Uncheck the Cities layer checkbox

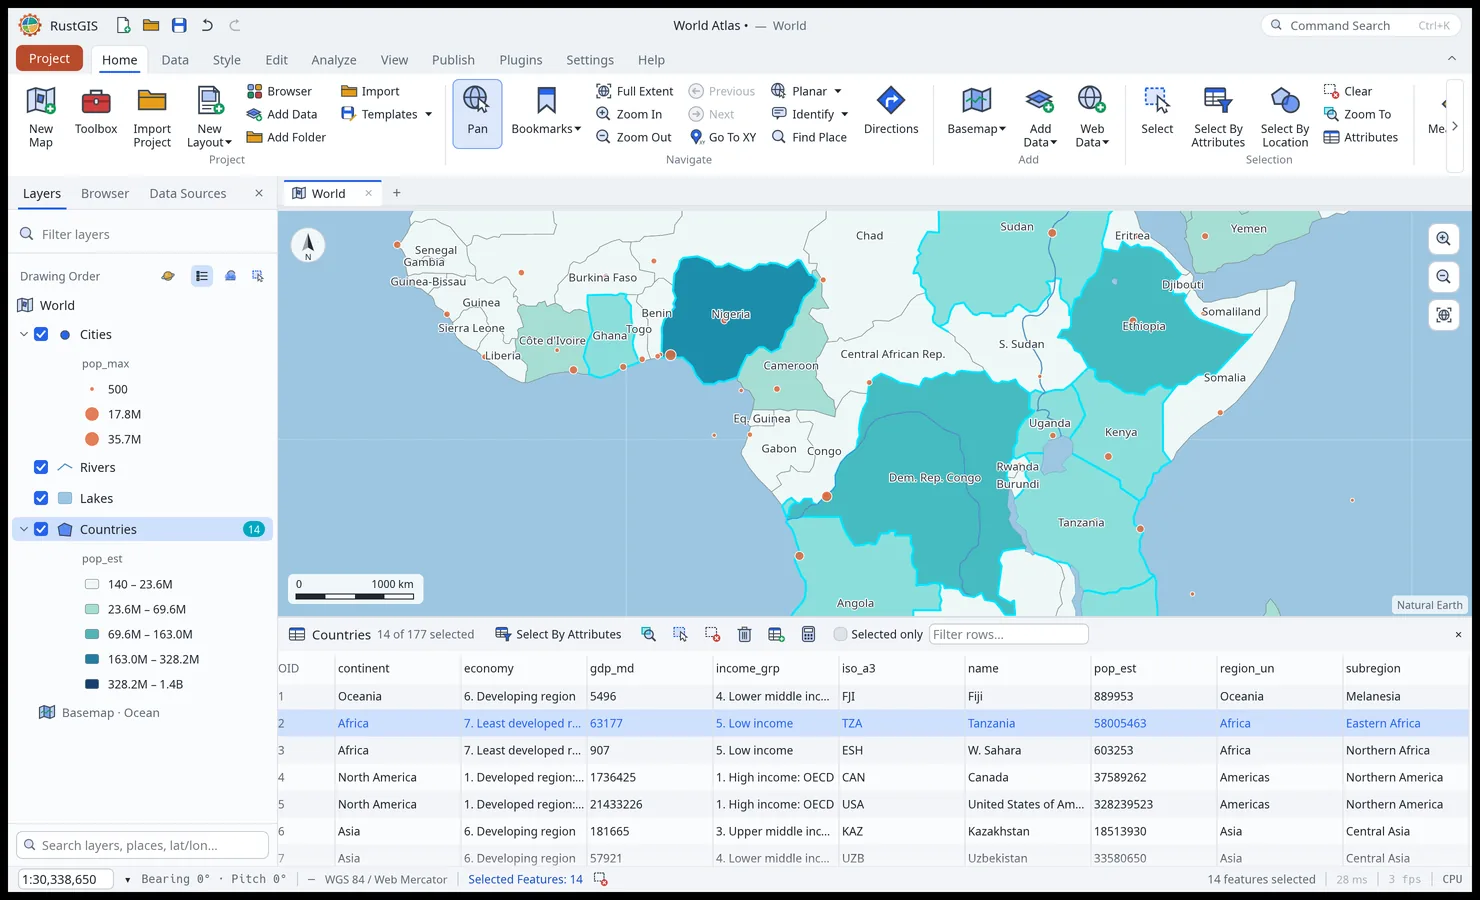pos(41,334)
